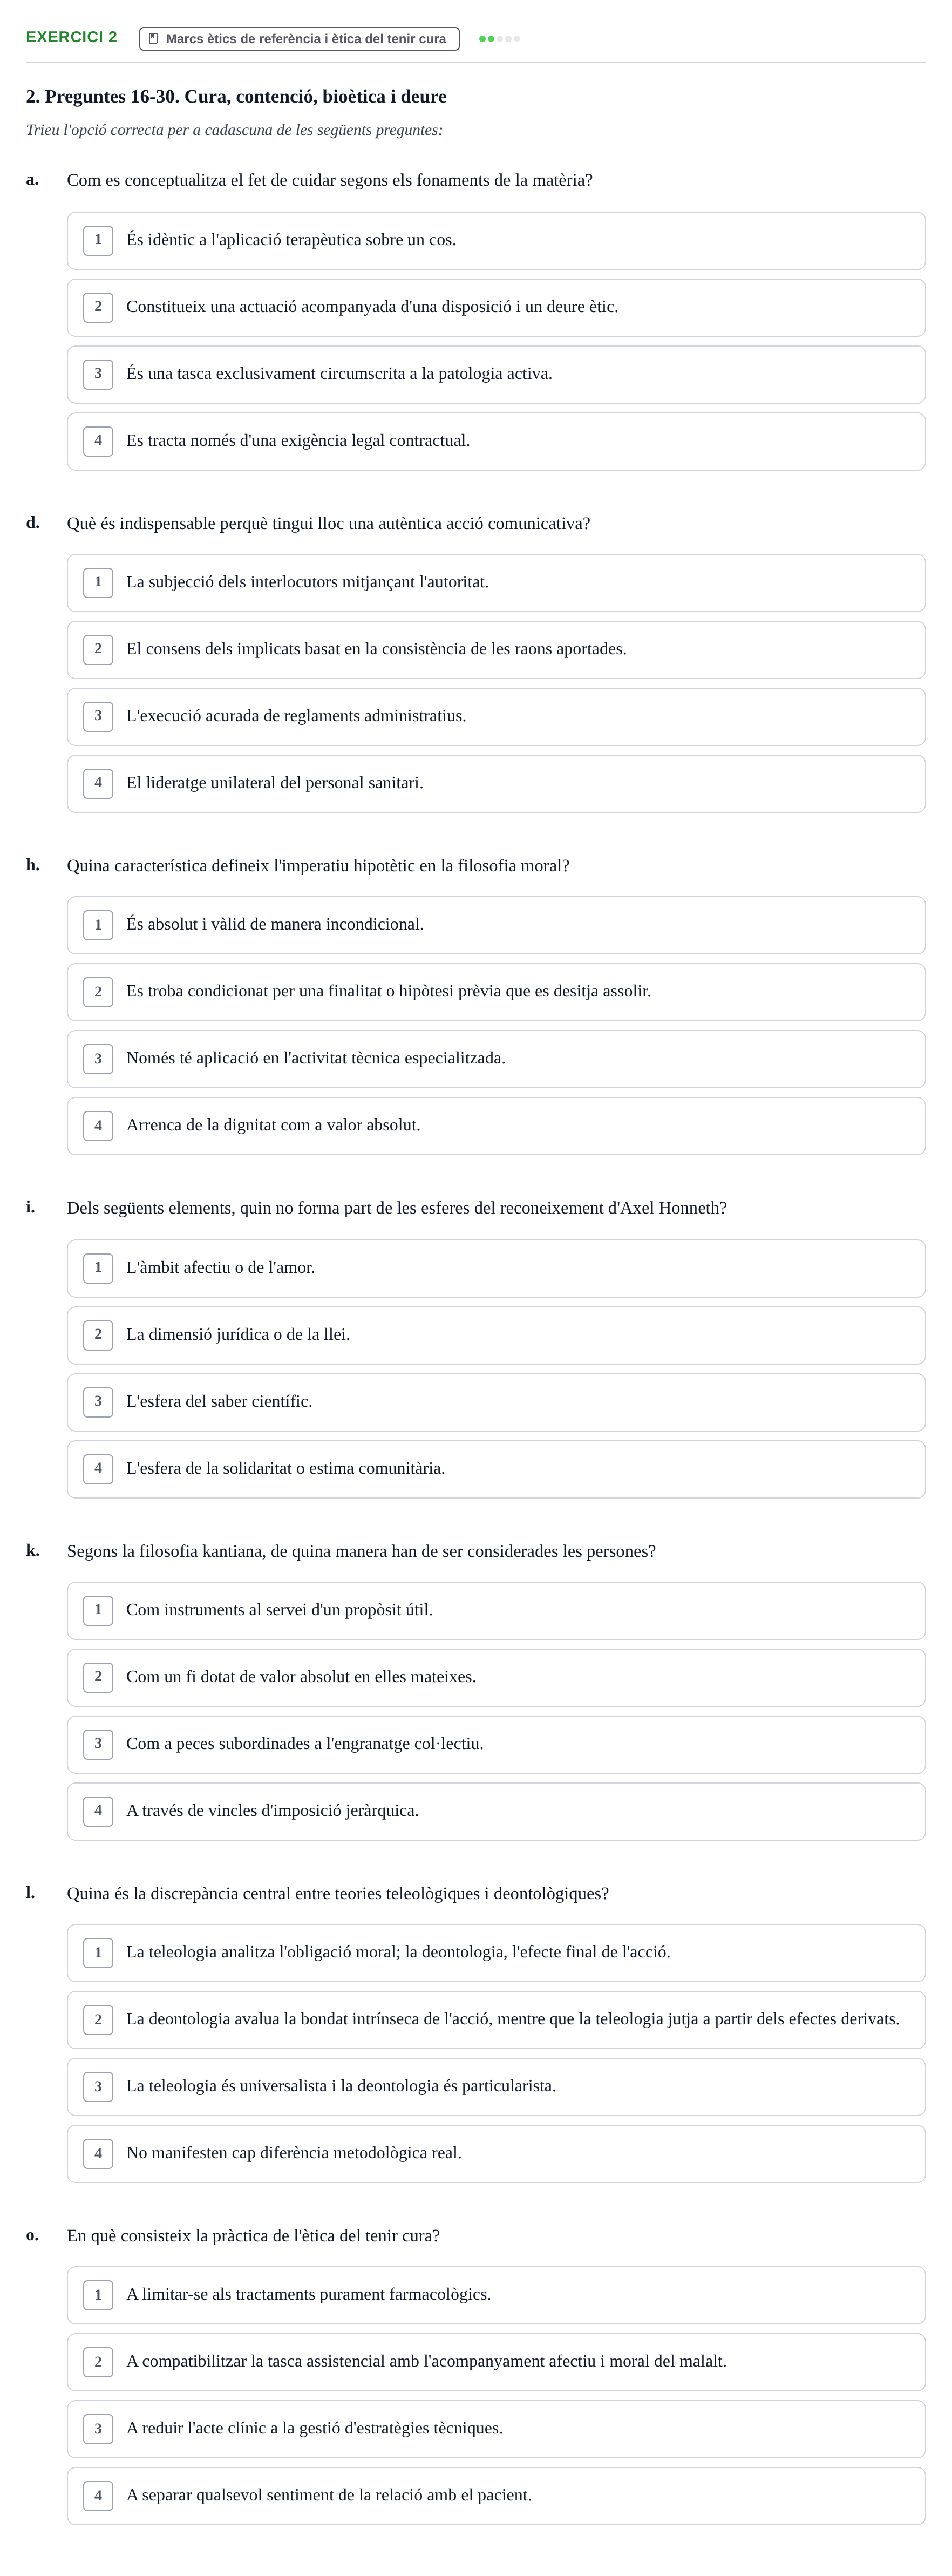Choose 'És absolut i vàlid de manera incondicional'
The image size is (952, 2576).
496,925
